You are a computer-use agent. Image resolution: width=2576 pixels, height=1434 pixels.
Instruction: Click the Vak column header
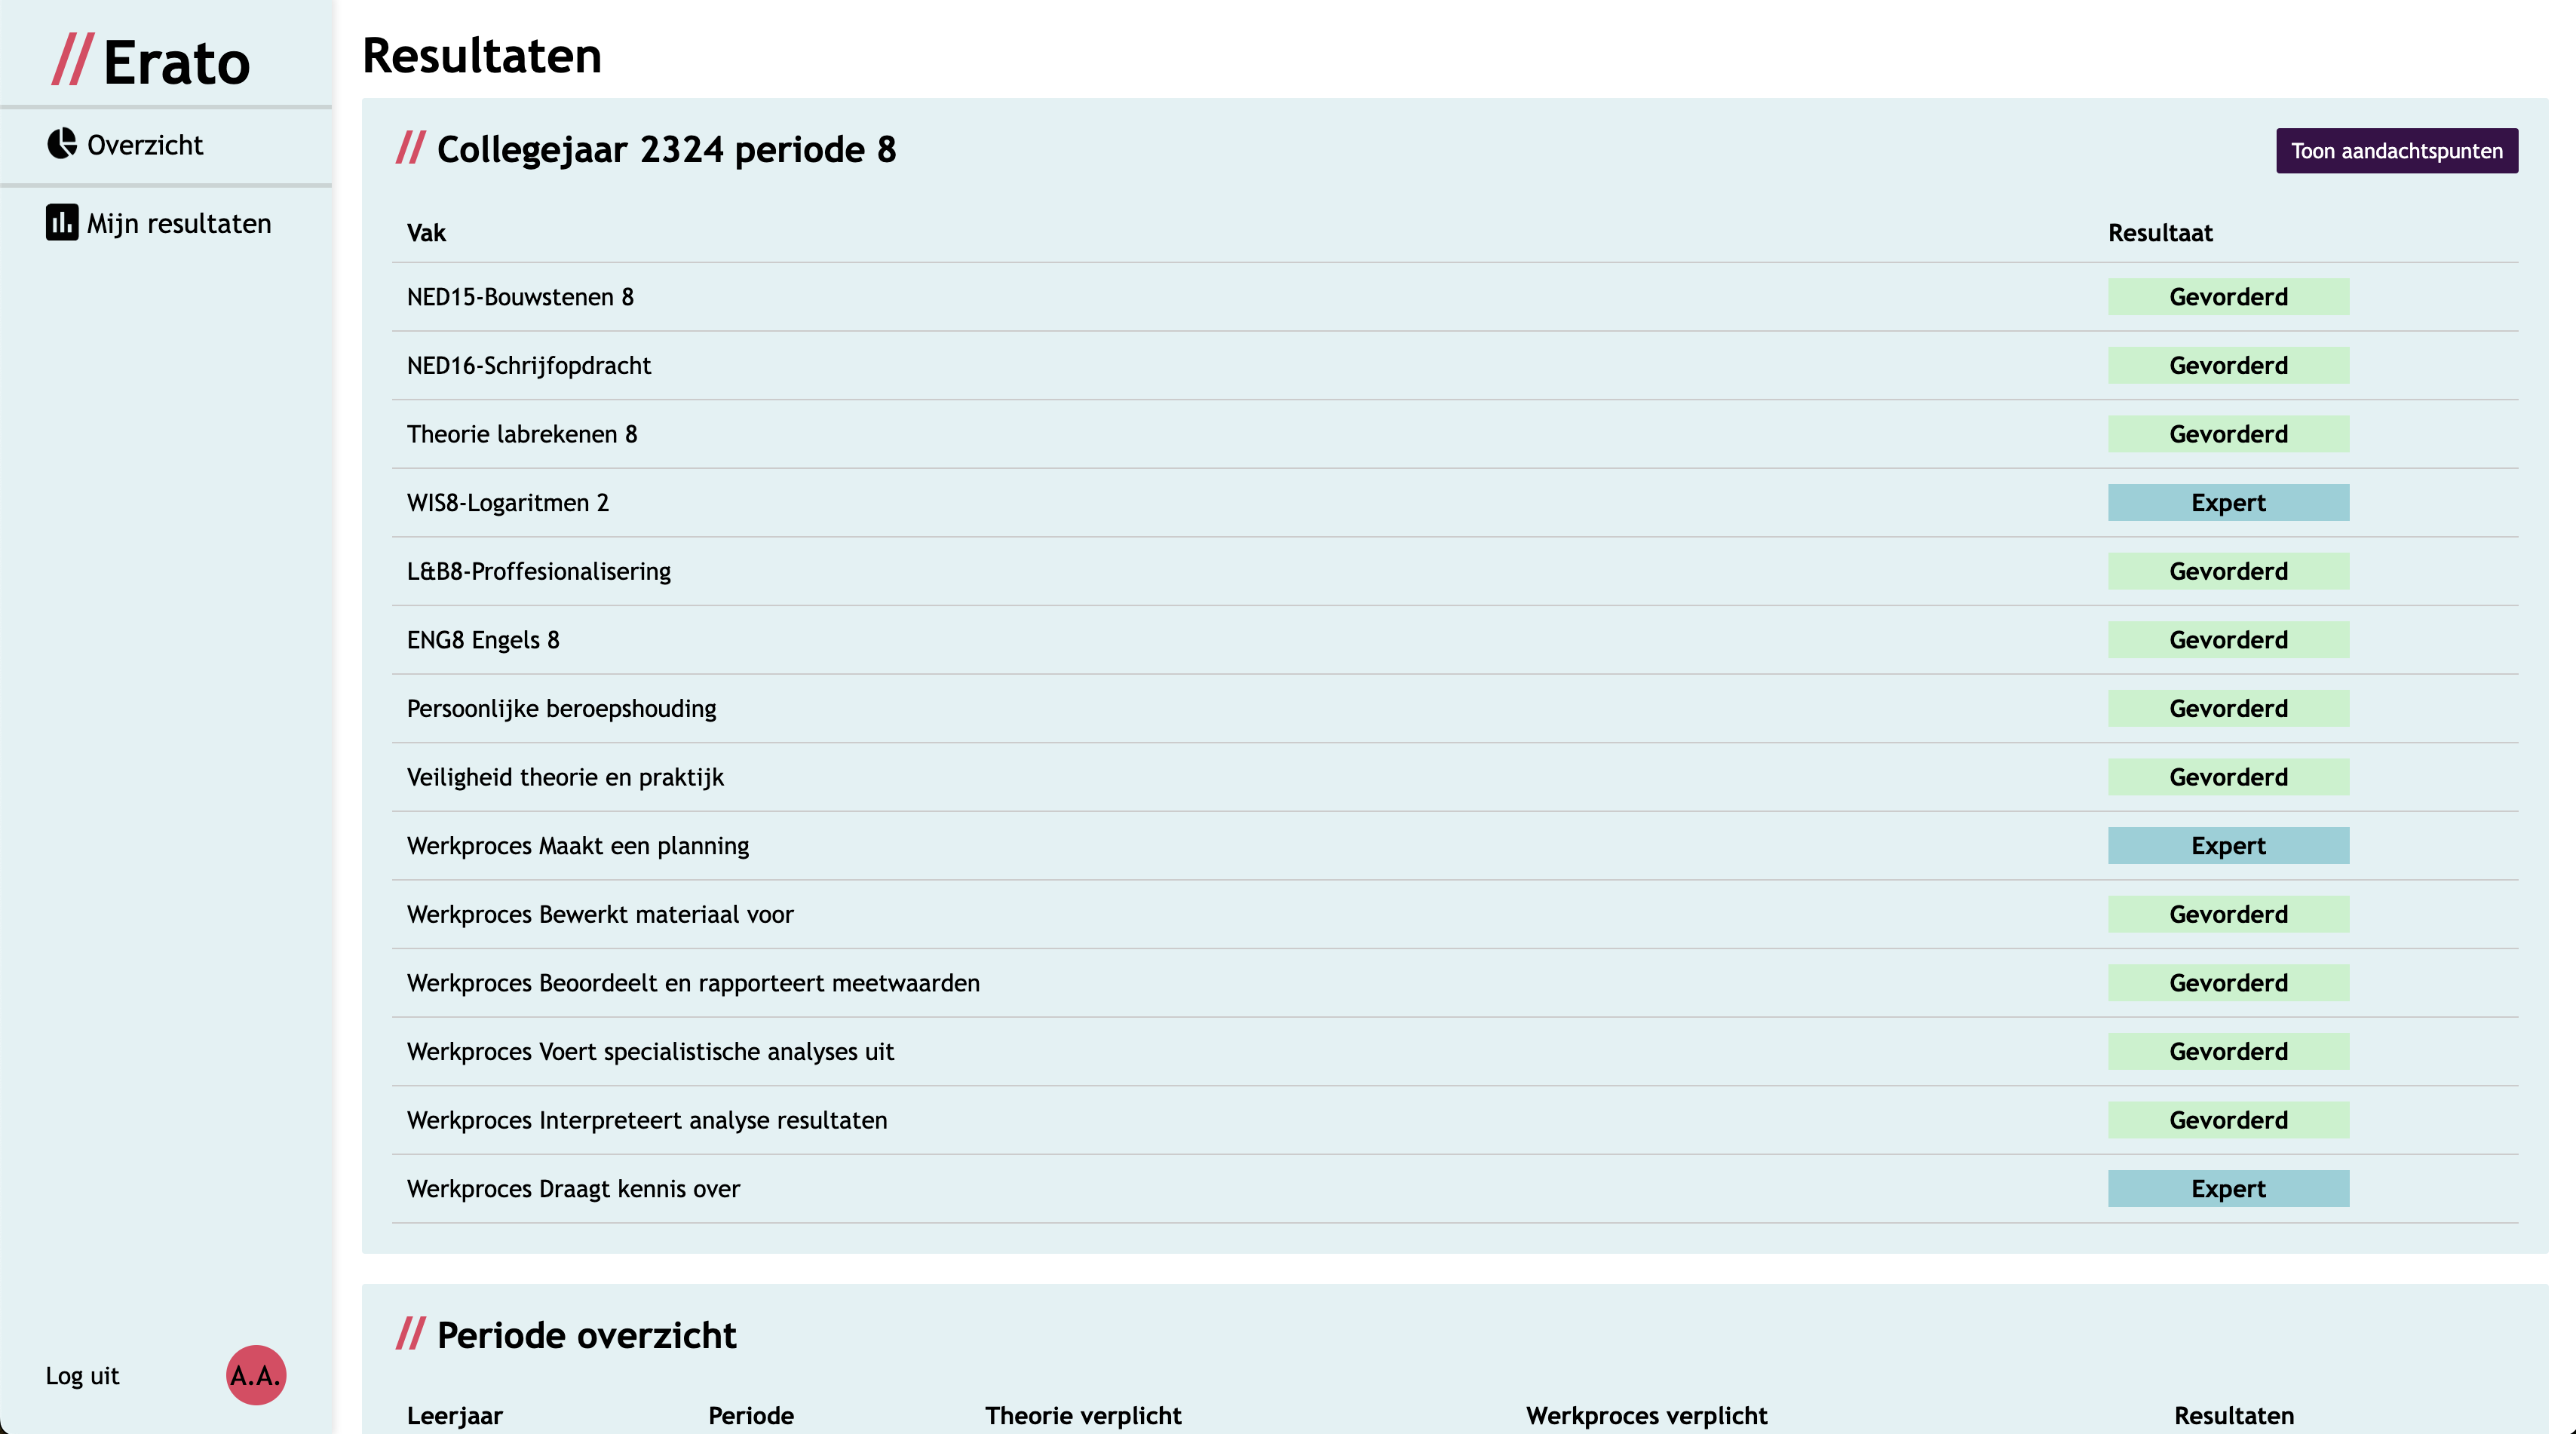coord(426,233)
